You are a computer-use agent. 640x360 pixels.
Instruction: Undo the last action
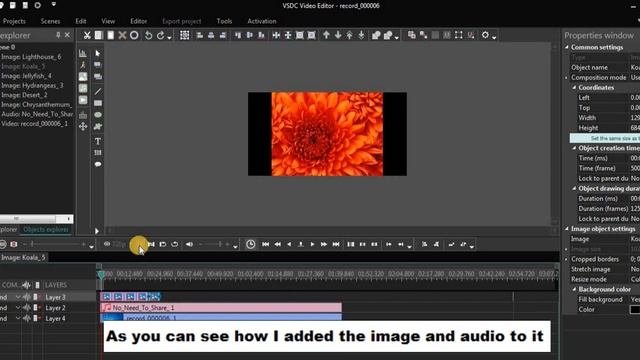click(149, 36)
